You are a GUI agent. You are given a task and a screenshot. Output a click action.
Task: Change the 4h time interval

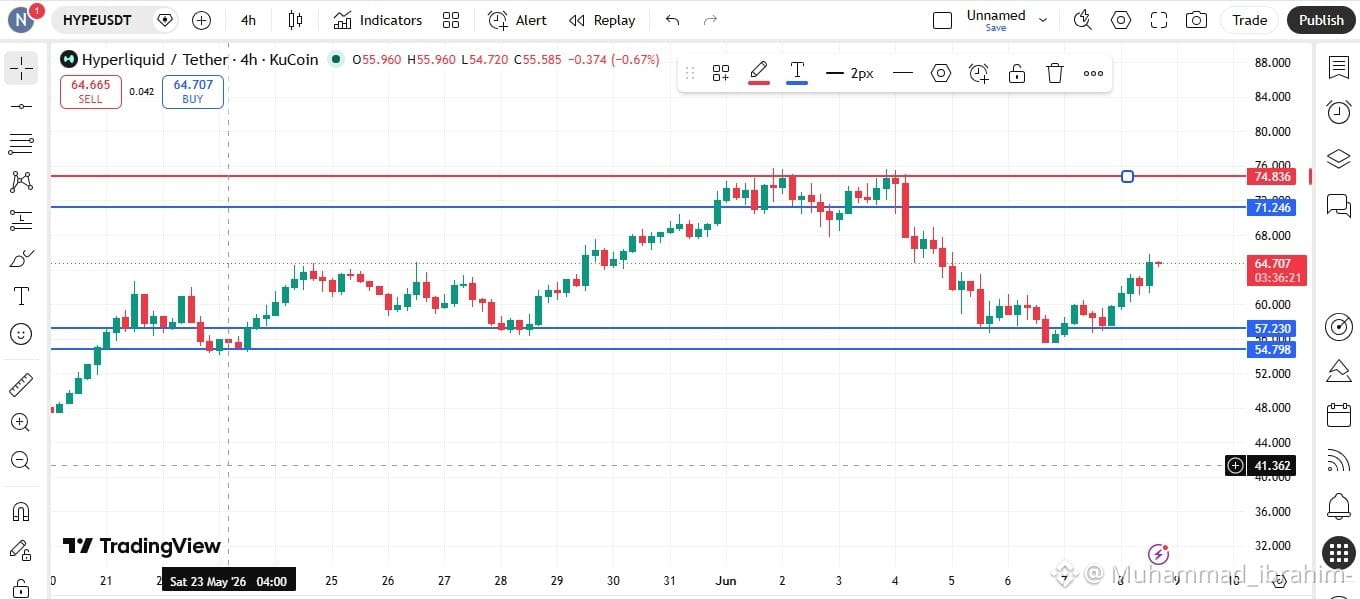pyautogui.click(x=248, y=20)
